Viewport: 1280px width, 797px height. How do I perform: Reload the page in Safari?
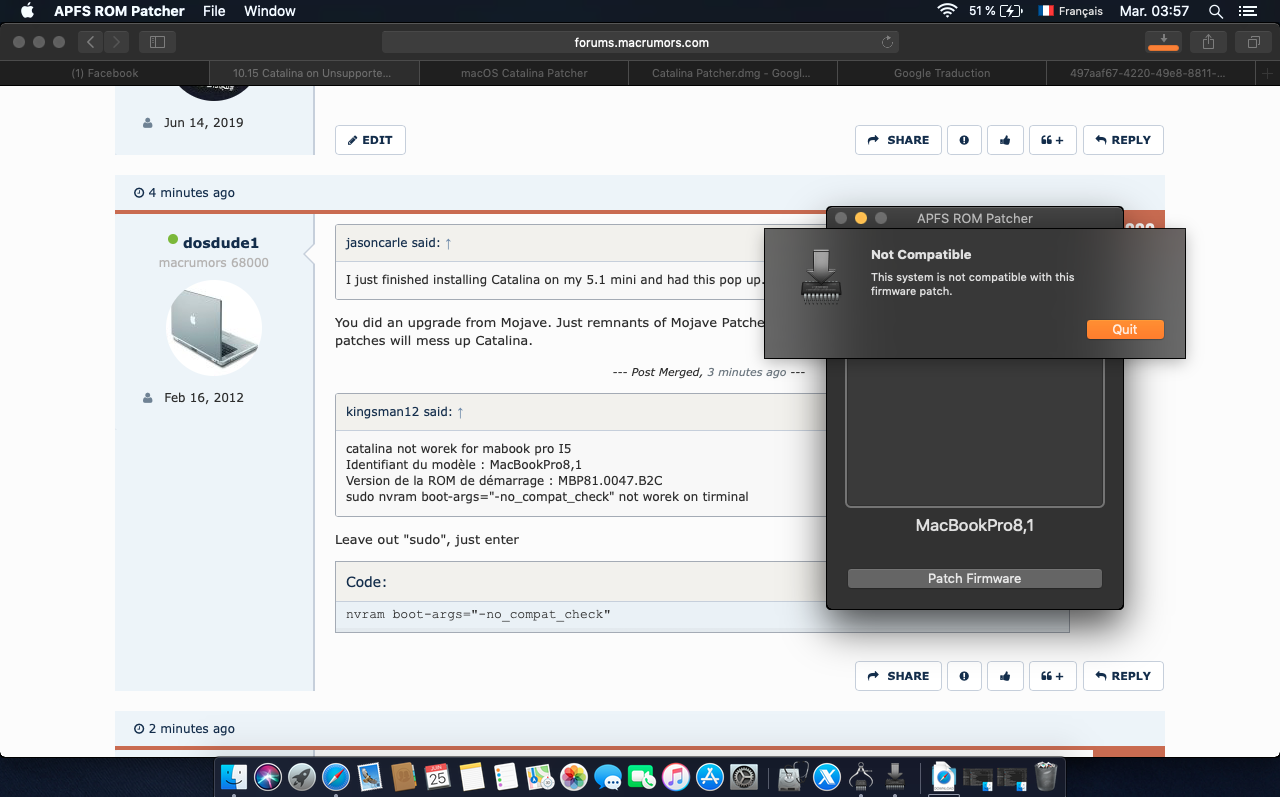pyautogui.click(x=887, y=42)
